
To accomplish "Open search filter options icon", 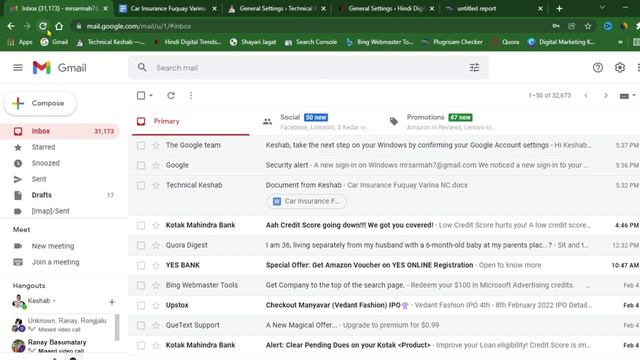I will point(474,68).
